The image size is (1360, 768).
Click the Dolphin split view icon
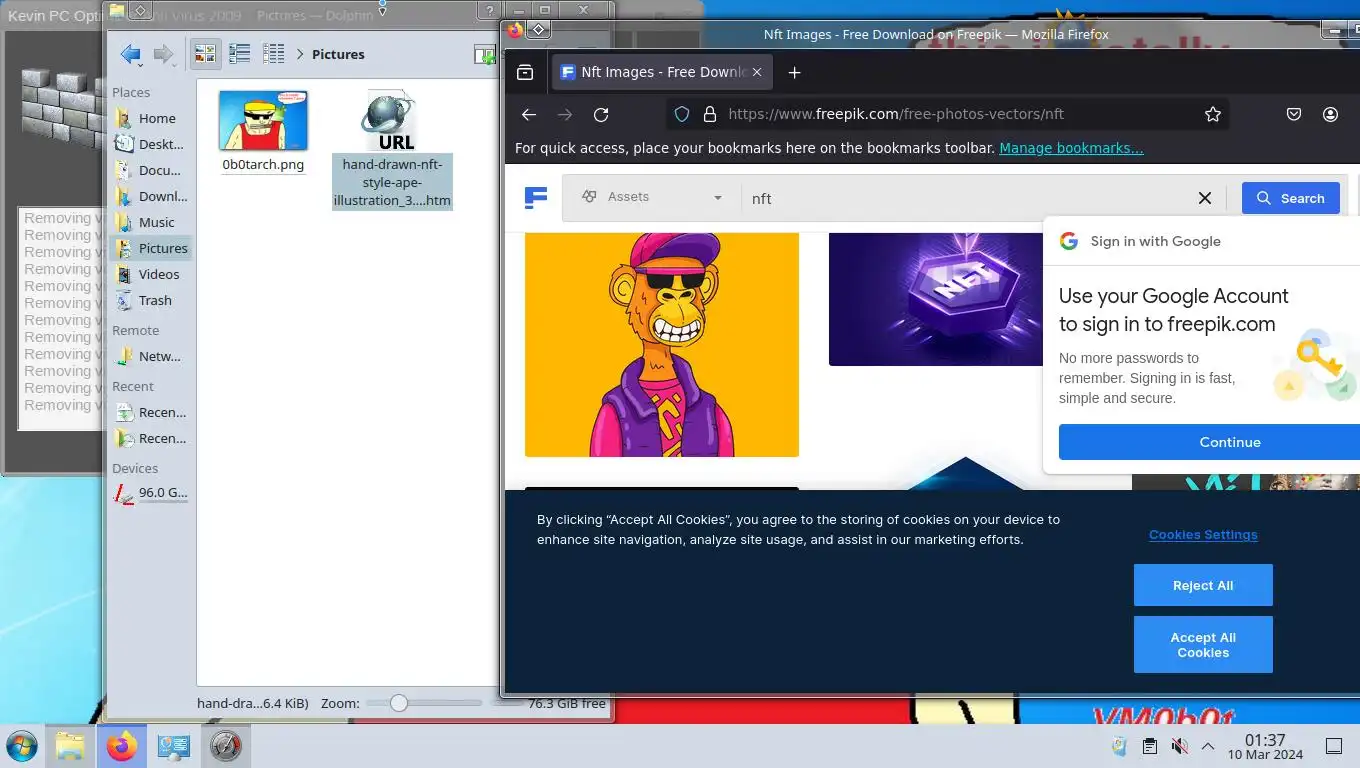(485, 54)
